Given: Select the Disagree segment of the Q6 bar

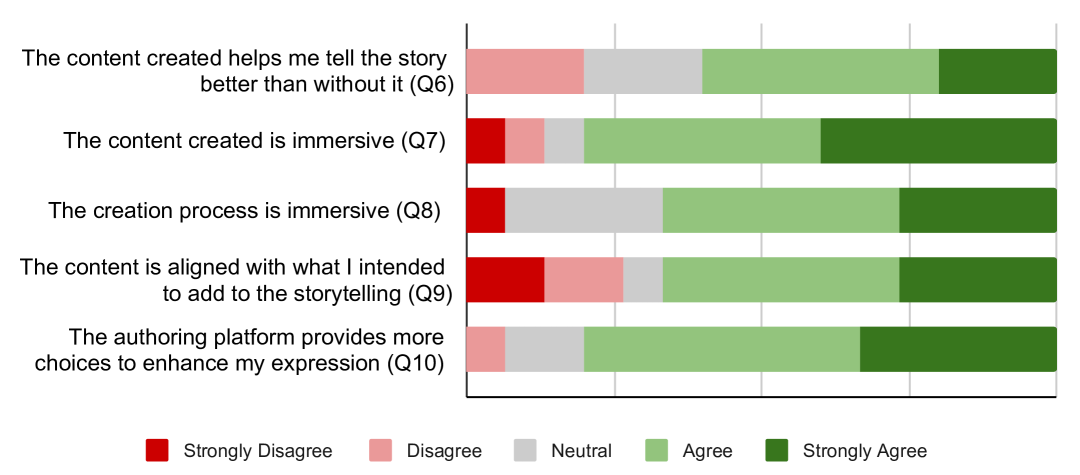Looking at the screenshot, I should (525, 71).
